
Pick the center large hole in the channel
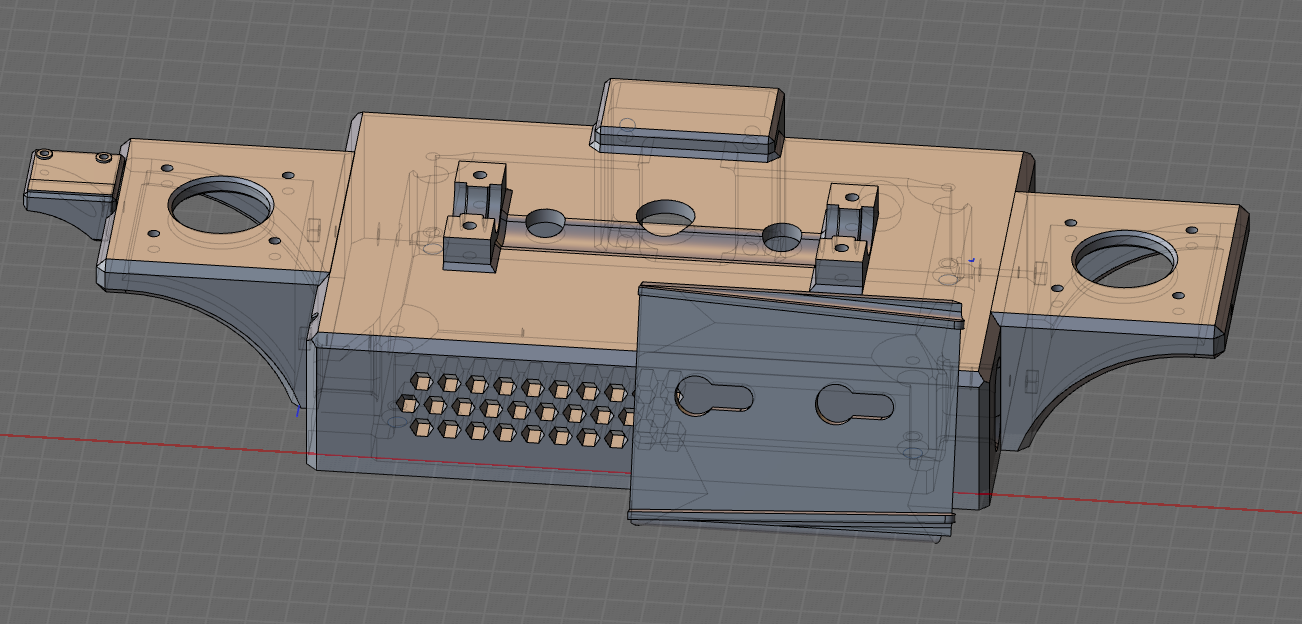[x=667, y=217]
